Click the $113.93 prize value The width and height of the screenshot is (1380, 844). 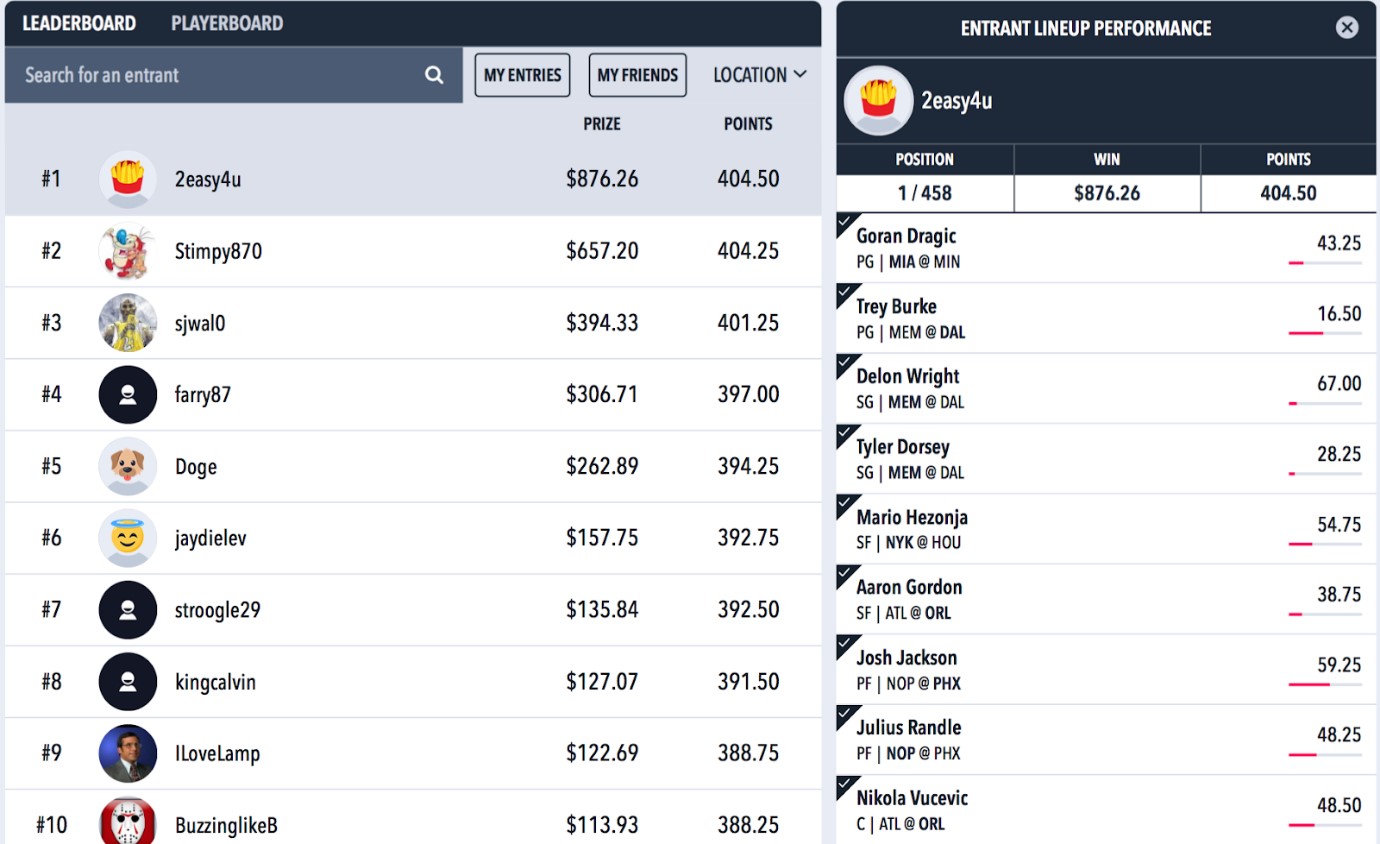click(602, 826)
